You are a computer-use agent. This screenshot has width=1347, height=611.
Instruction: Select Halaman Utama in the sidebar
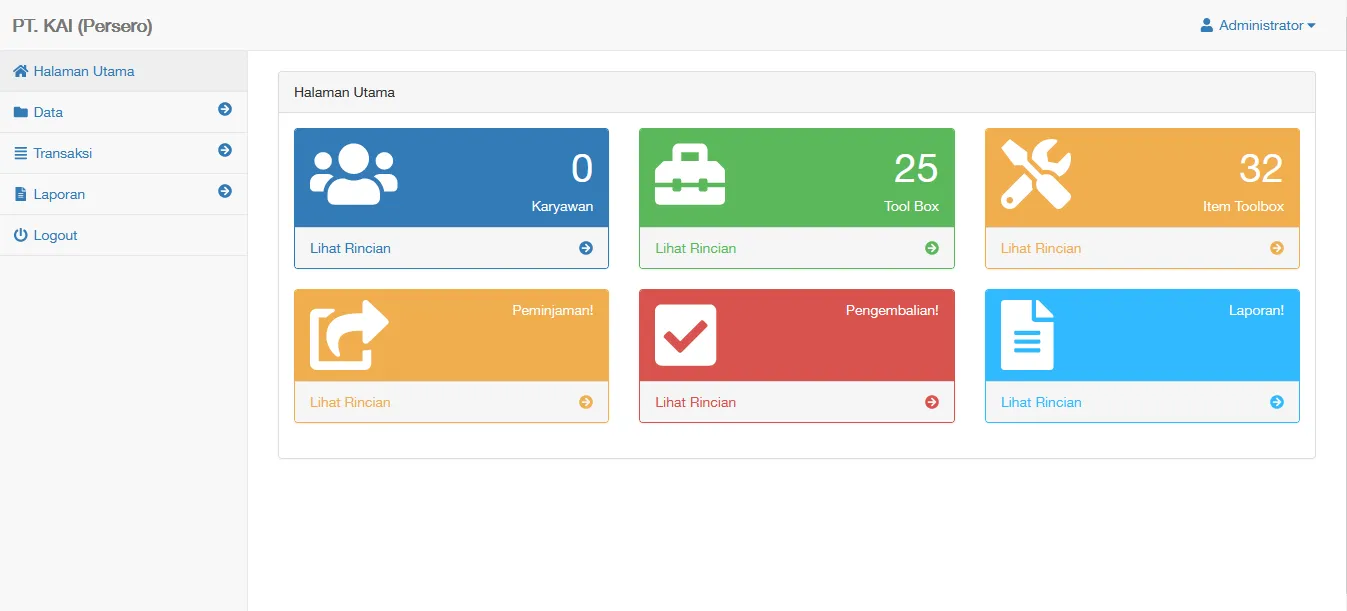tap(83, 71)
